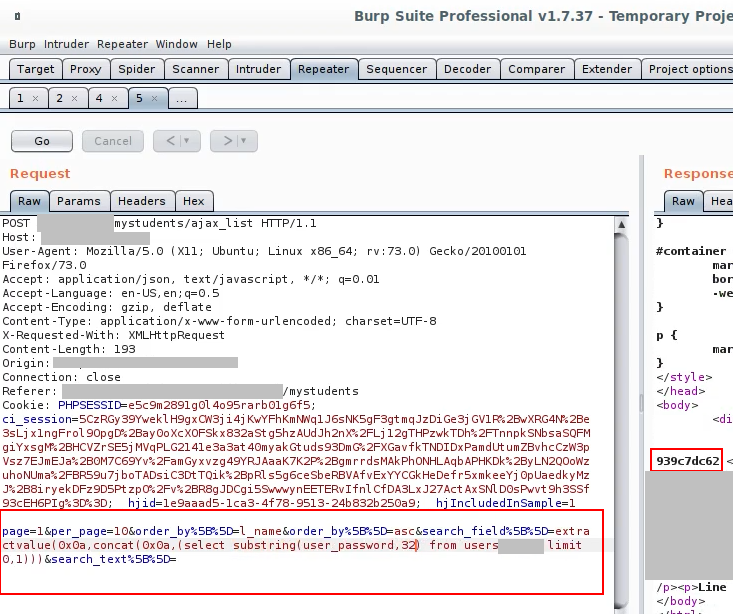
Task: Click the 939c7dc62 value in response
Action: coord(687,461)
